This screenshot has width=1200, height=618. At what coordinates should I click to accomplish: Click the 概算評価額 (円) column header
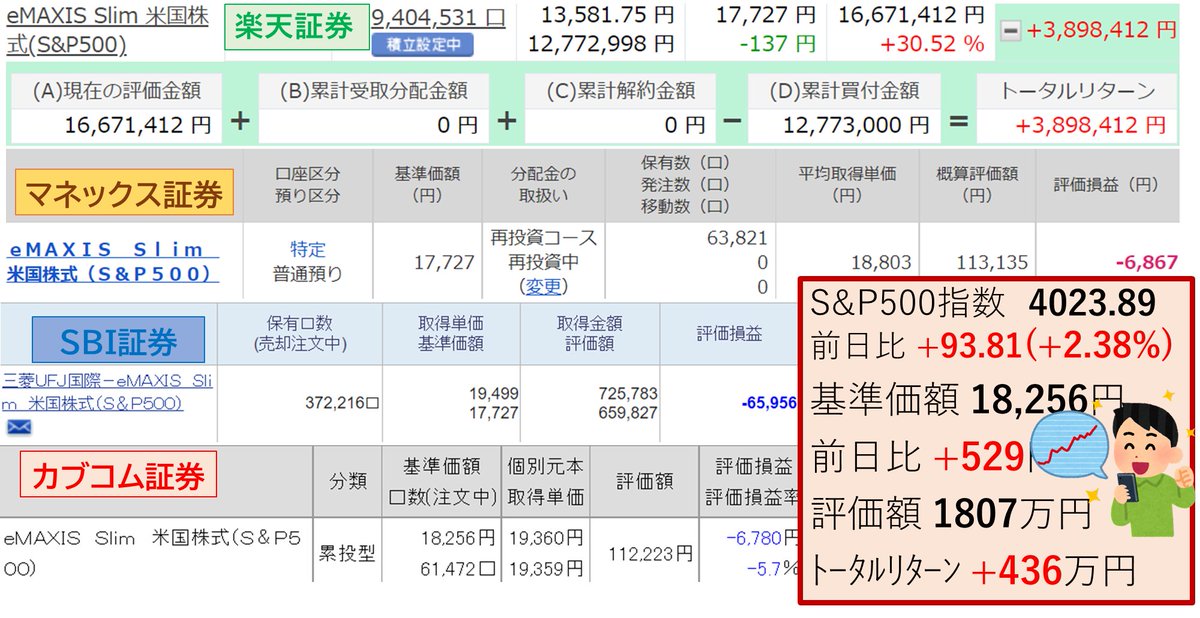[x=978, y=183]
